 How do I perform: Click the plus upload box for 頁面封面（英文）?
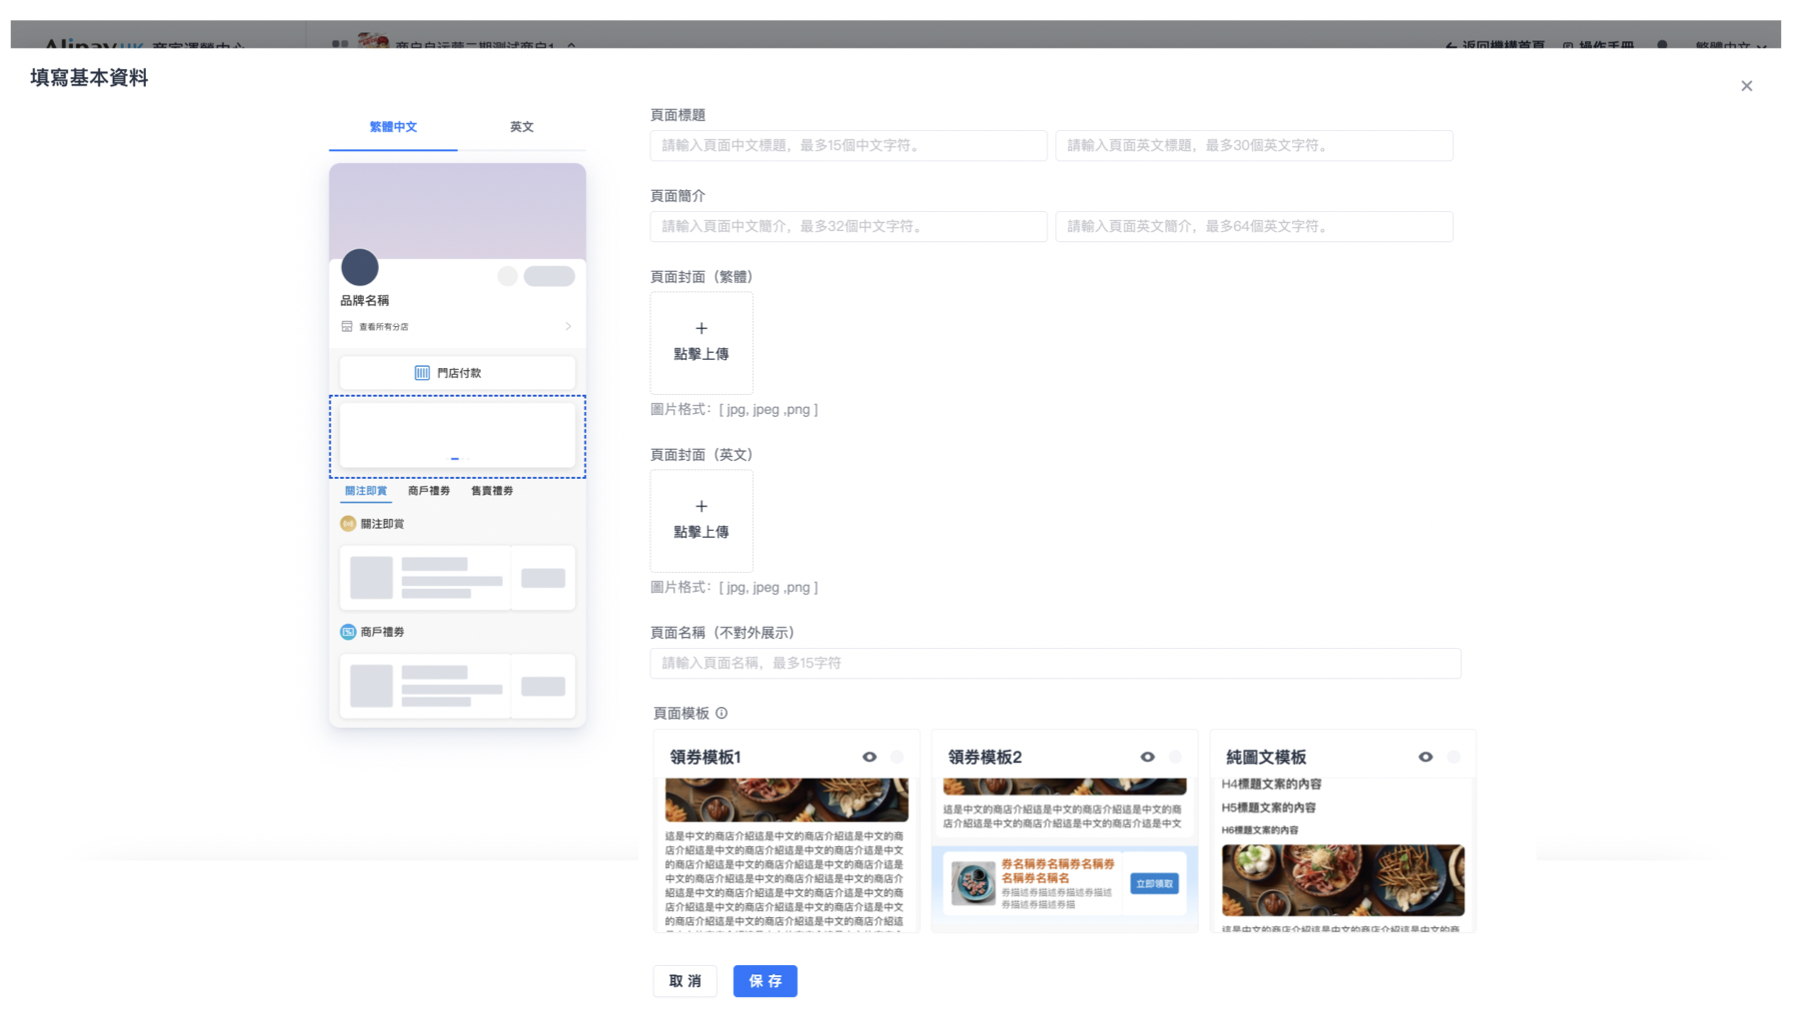click(x=701, y=520)
